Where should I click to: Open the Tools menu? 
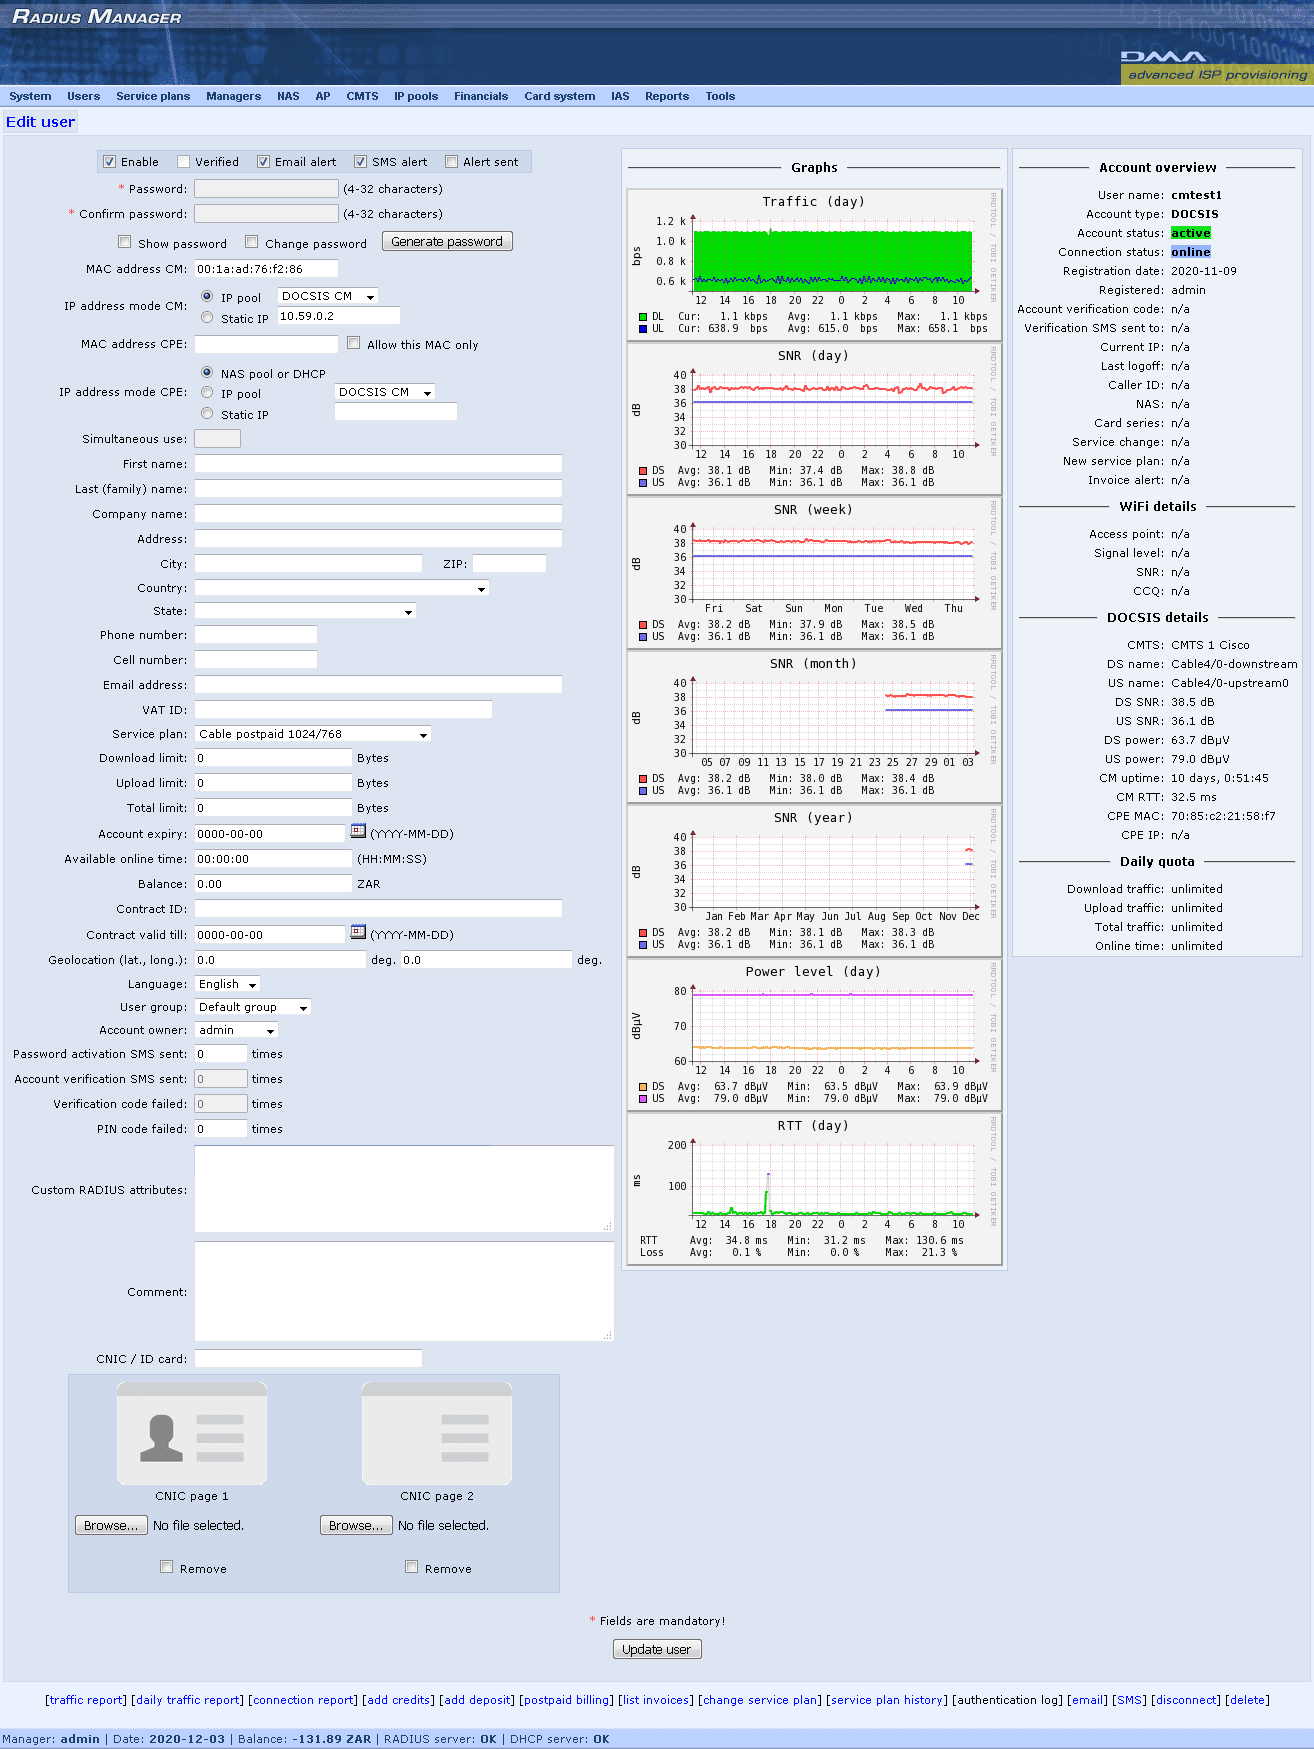720,96
